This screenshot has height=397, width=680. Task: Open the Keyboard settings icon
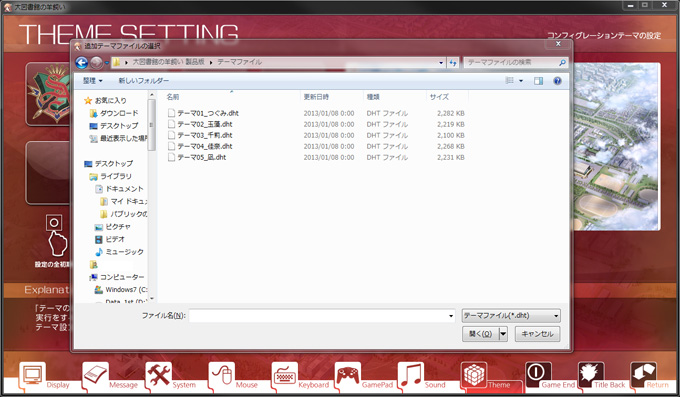coord(284,375)
